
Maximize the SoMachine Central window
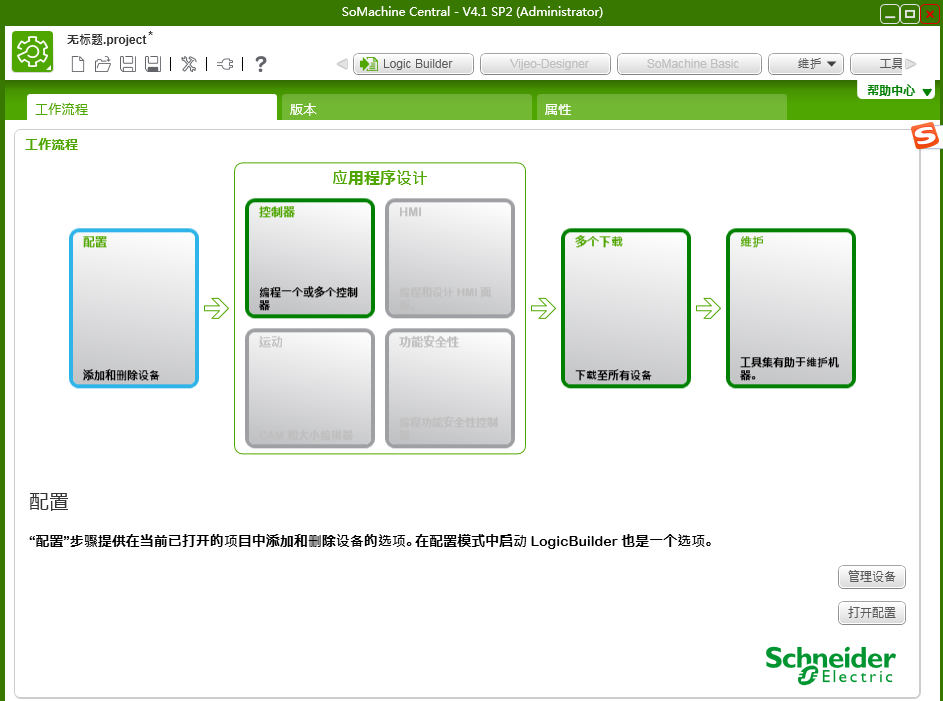coord(909,14)
